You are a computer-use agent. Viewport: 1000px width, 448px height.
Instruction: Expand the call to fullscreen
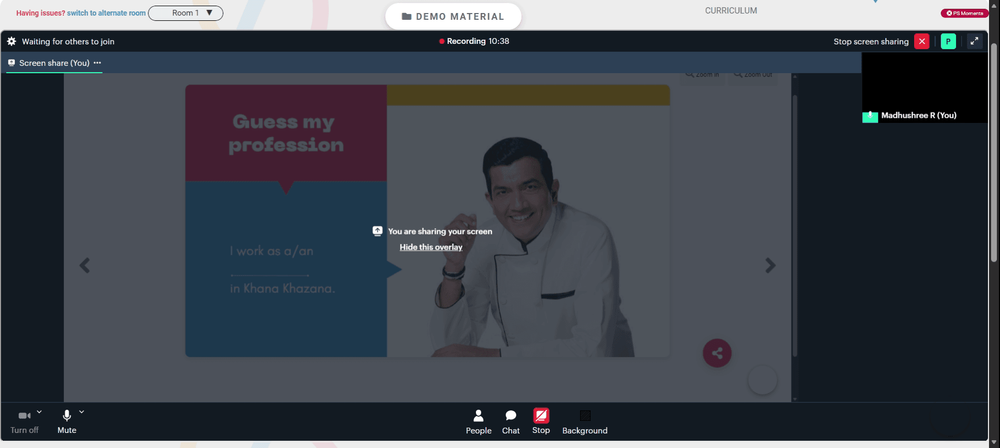[974, 41]
